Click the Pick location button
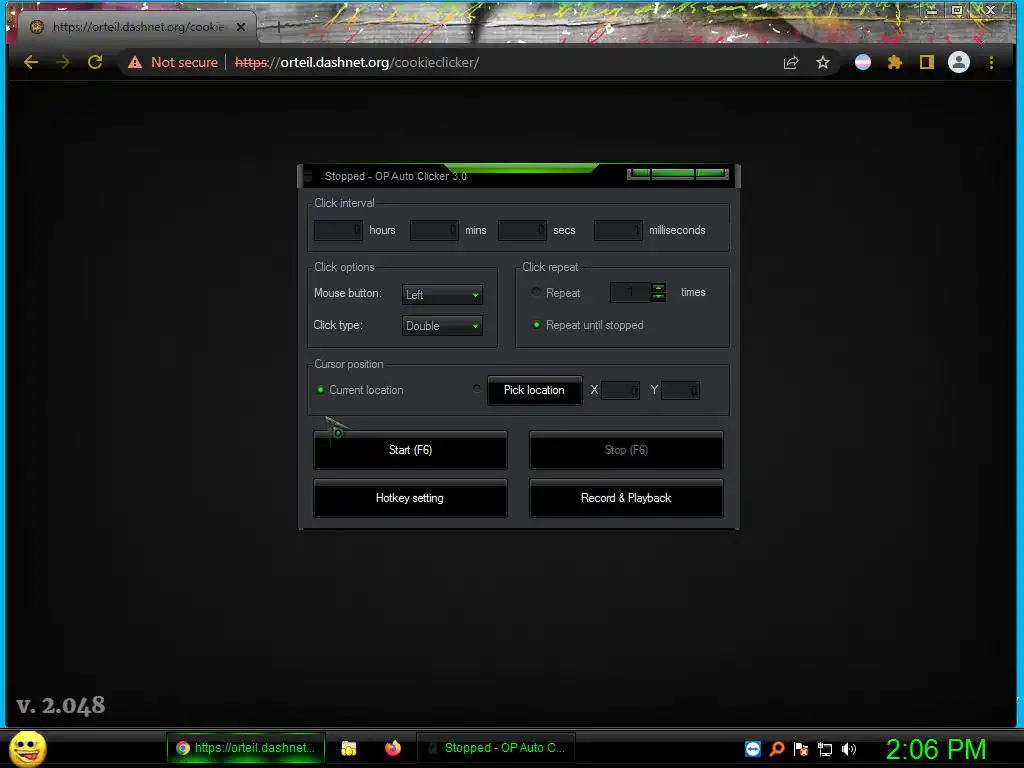 pos(534,390)
